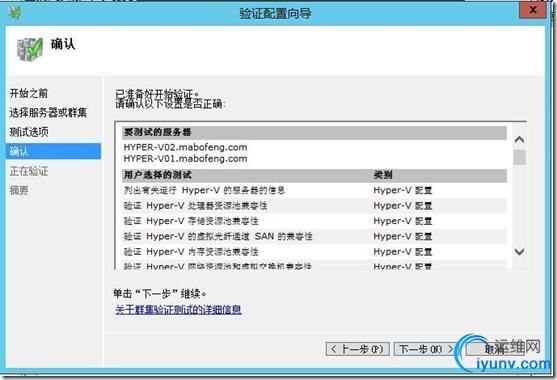557x380 pixels.
Task: Select the 验证 Hyper-V 内存资源池兼容性 row
Action: 314,251
